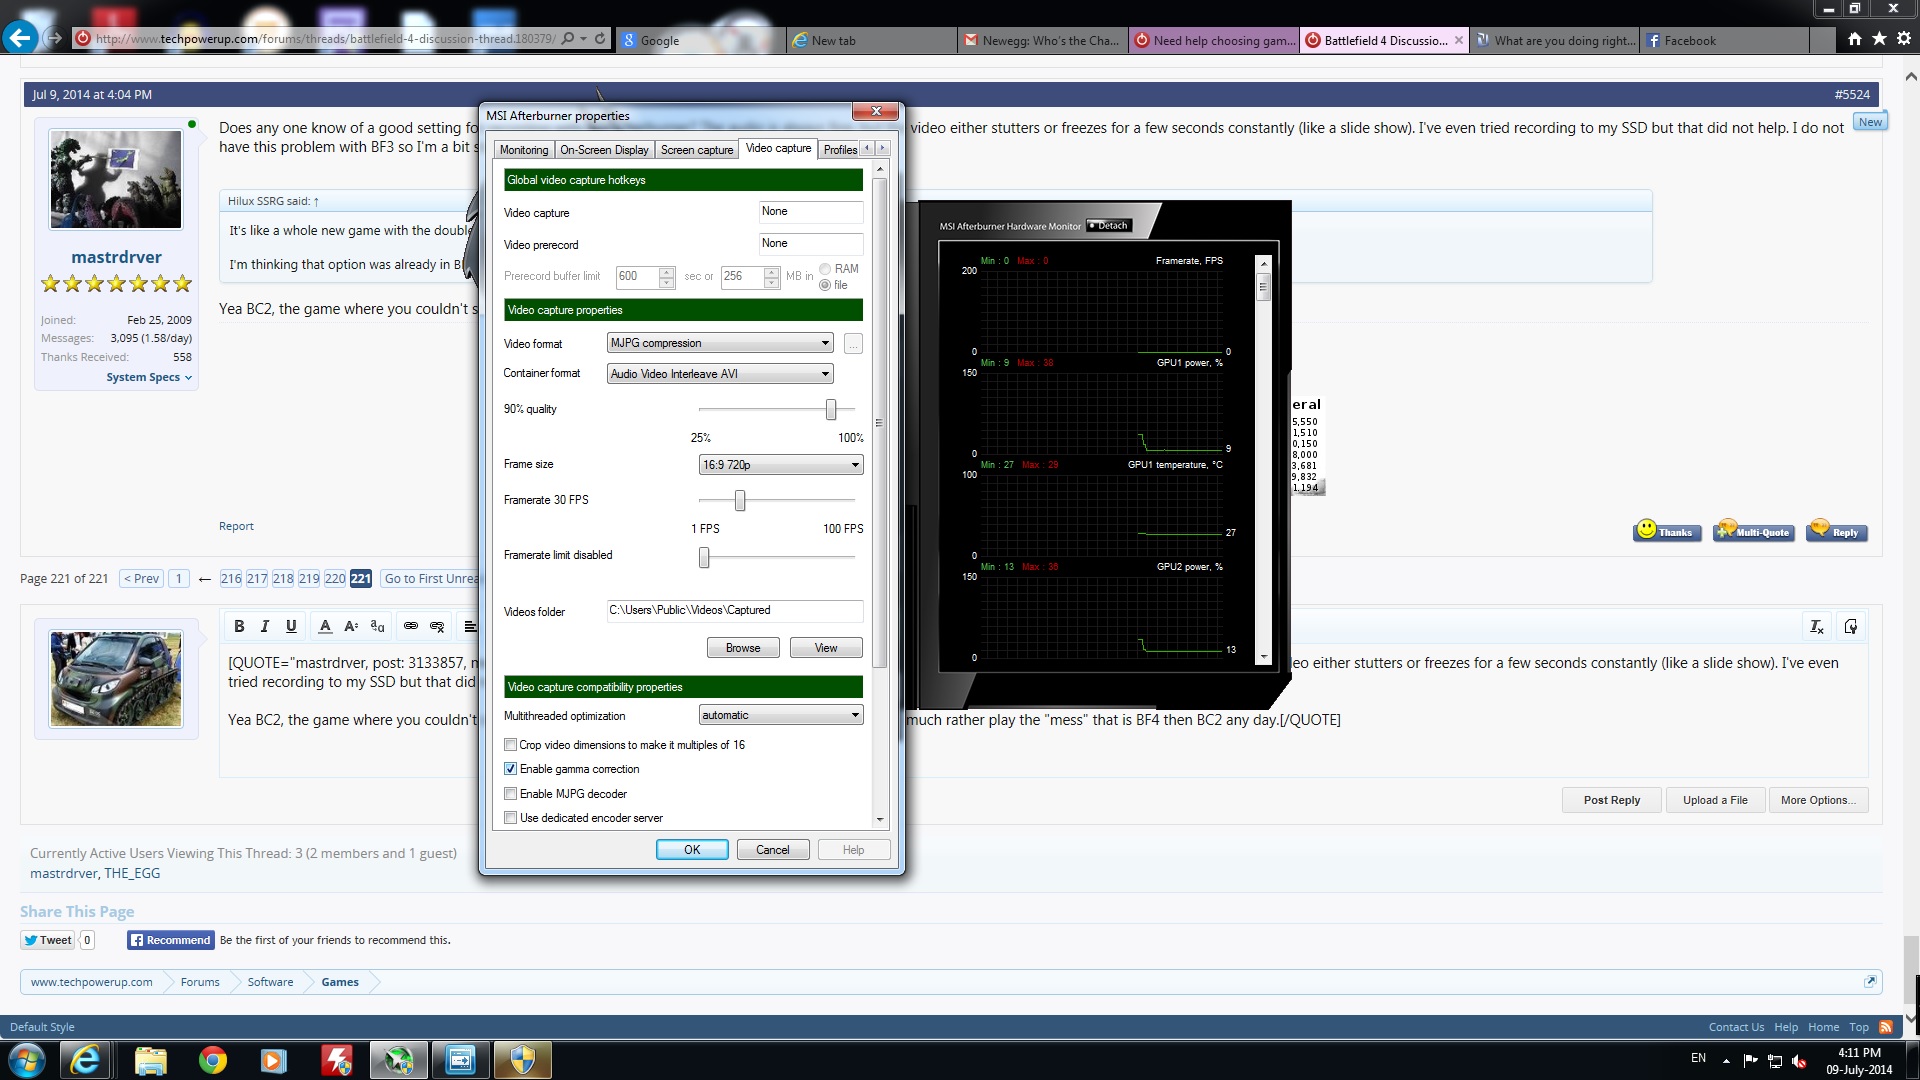The image size is (1920, 1080).
Task: Switch to the Facebook browser tab
Action: [x=1724, y=40]
